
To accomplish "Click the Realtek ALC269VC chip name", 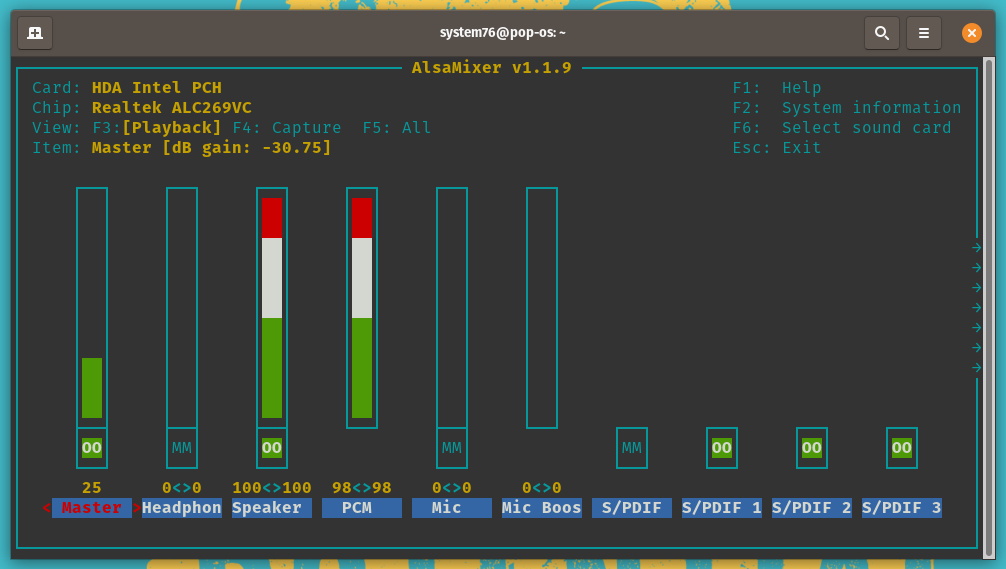I will (171, 108).
